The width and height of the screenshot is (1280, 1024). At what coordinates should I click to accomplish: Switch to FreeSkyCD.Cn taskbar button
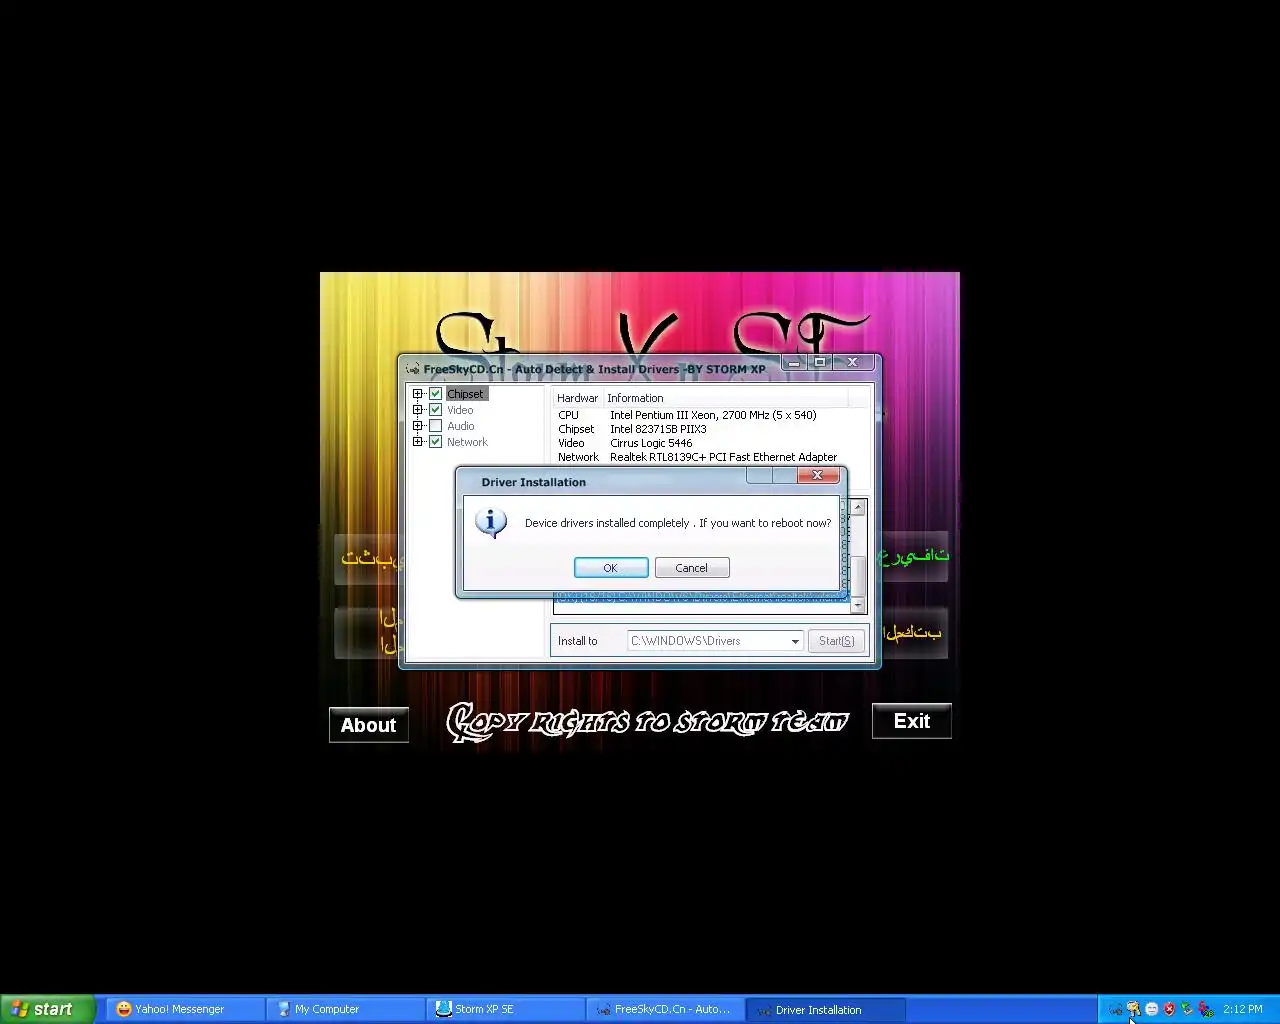665,1009
